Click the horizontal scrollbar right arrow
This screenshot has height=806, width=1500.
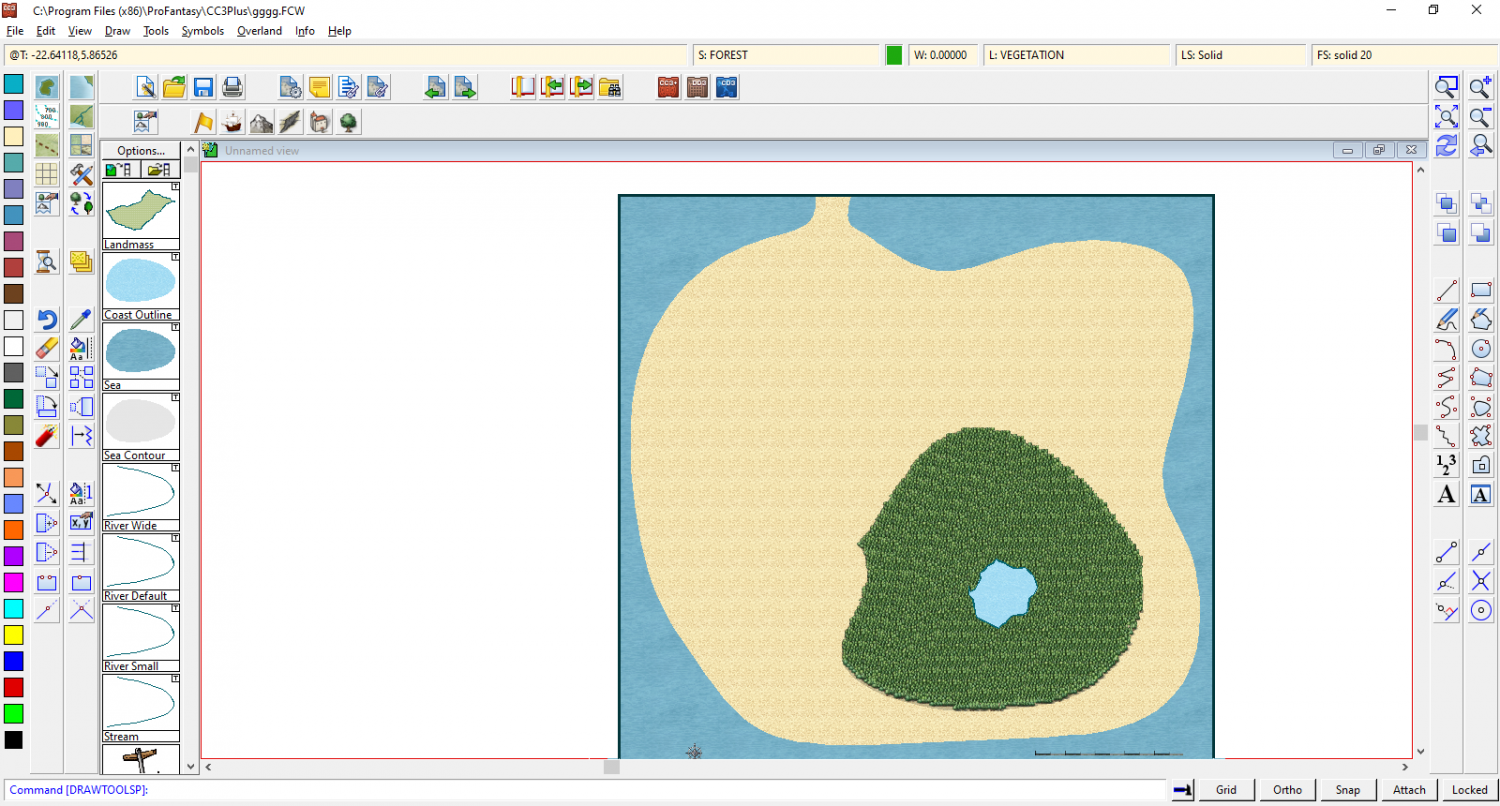tap(1405, 767)
